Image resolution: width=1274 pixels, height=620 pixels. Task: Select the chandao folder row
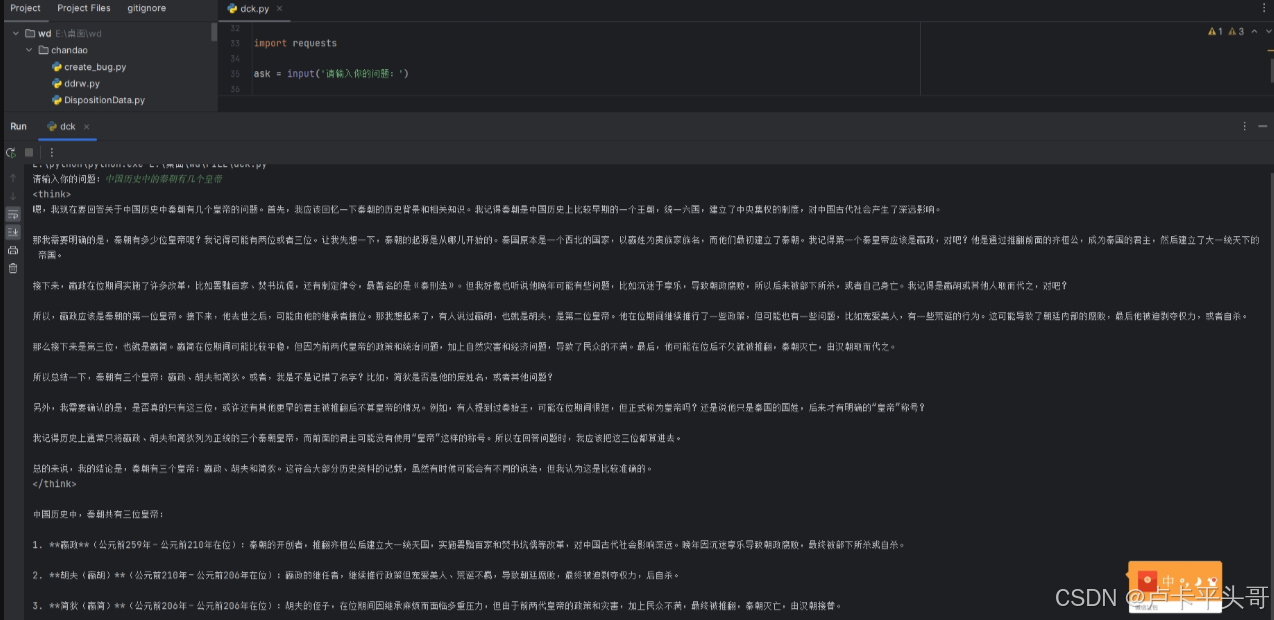click(x=108, y=50)
